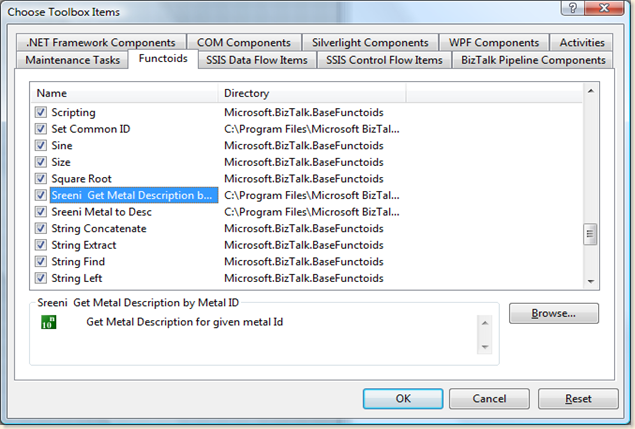Click the green functoid icon in description panel

point(47,322)
